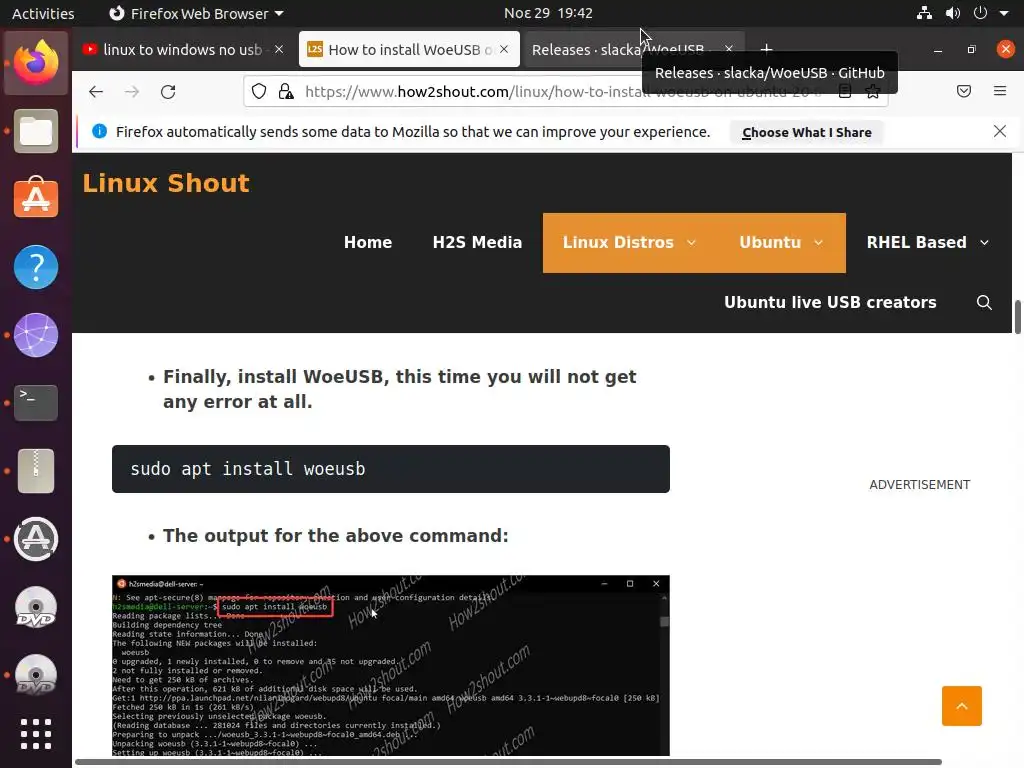Image resolution: width=1024 pixels, height=768 pixels.
Task: View site security padlock info
Action: click(x=285, y=91)
